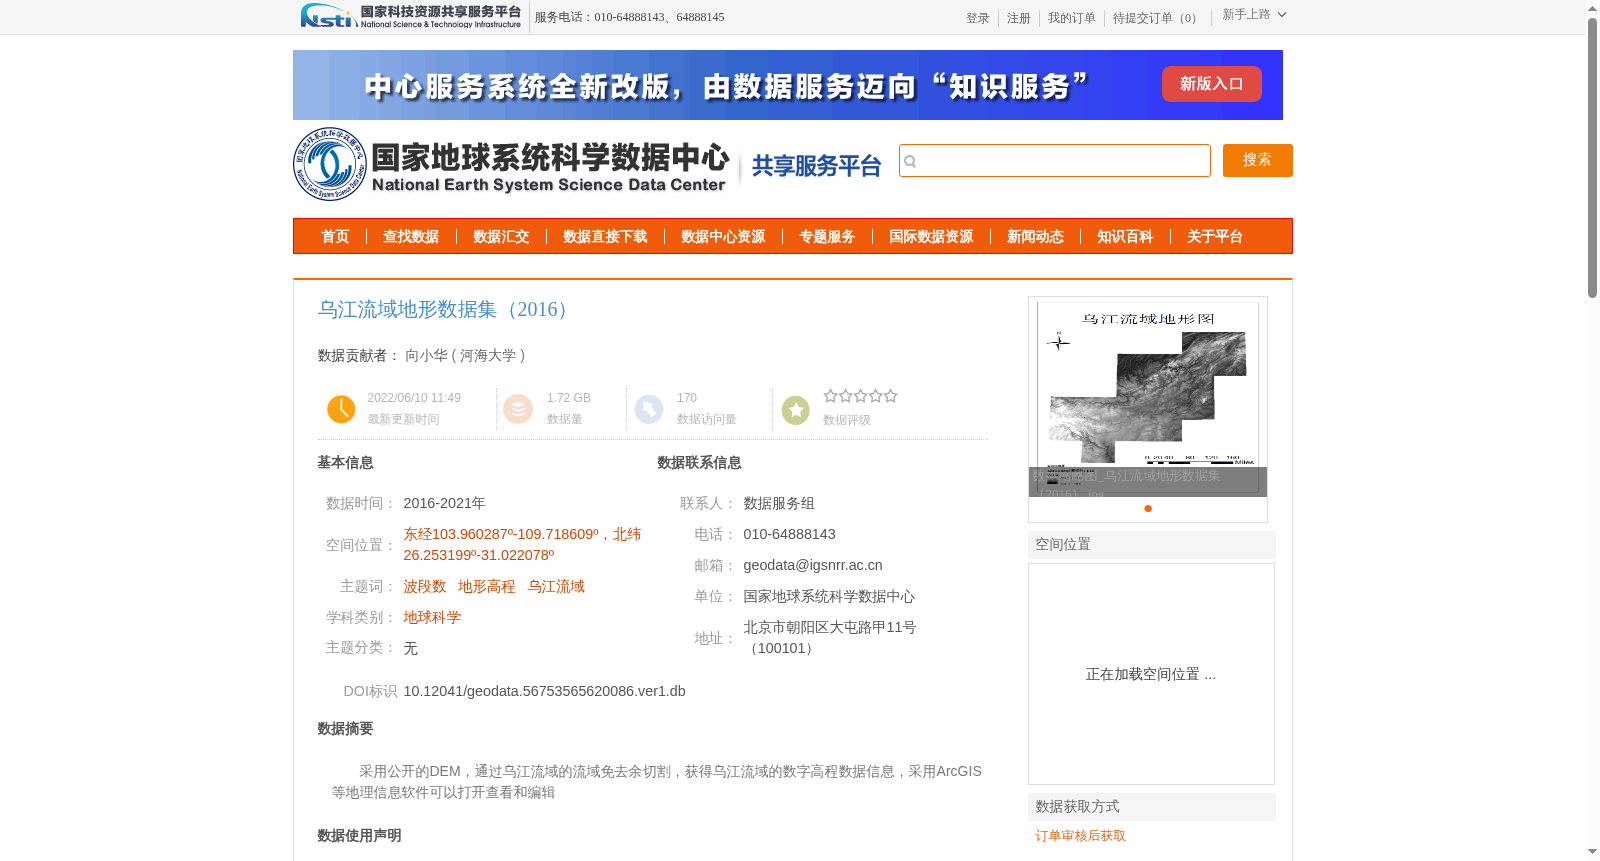
Task: Open 关于平台 menu item
Action: coord(1215,237)
